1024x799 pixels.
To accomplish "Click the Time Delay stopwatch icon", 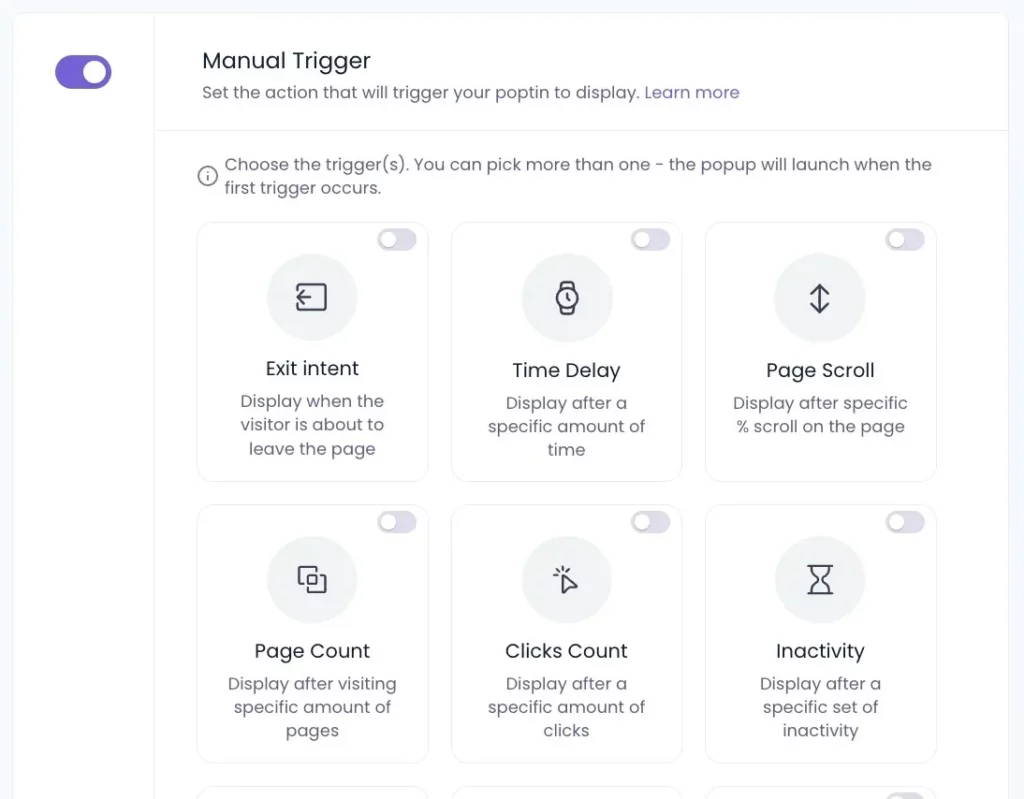I will (566, 297).
